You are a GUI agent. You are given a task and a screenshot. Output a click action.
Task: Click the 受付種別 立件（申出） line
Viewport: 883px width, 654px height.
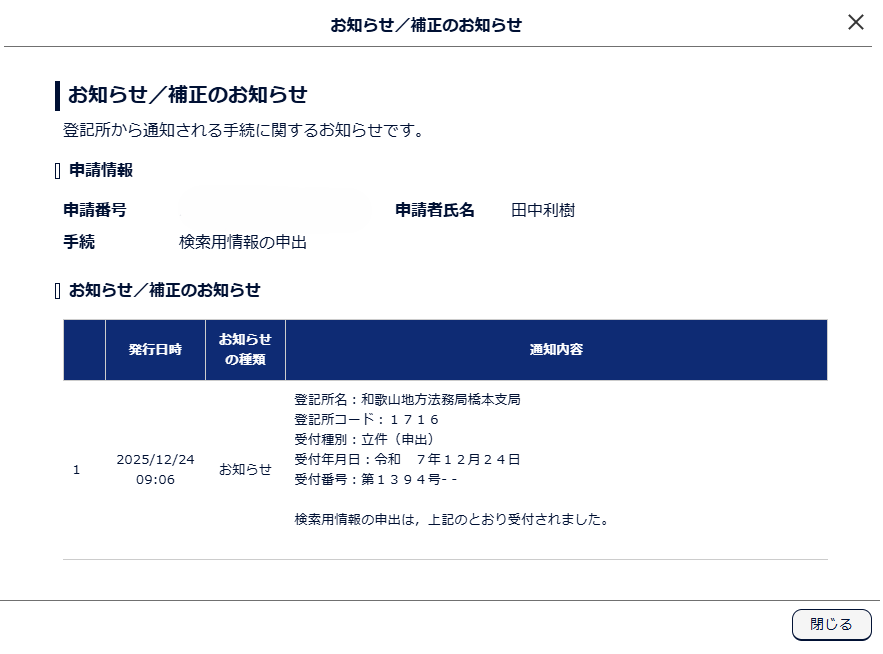364,440
